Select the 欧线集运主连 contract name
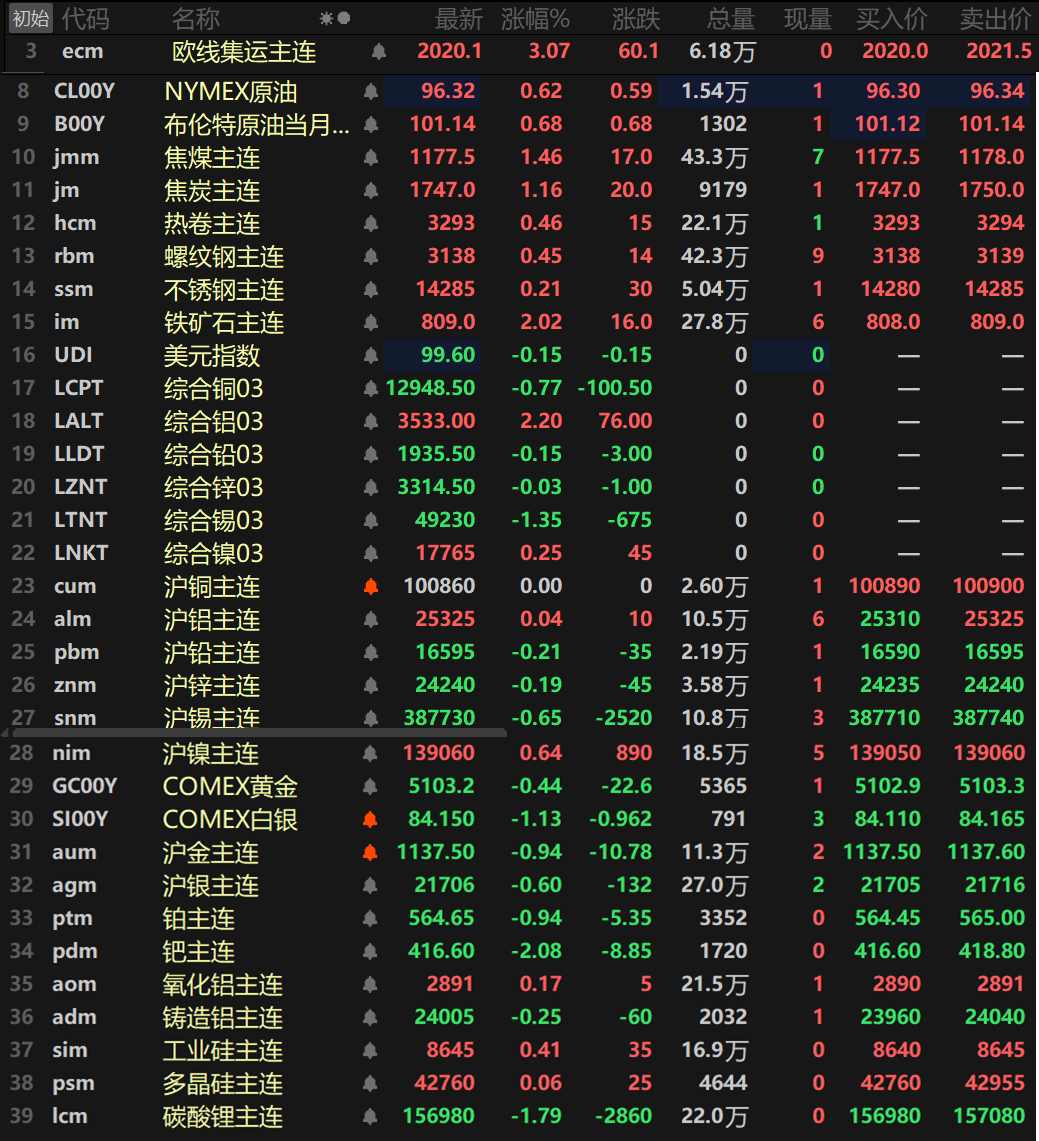Screen dimensions: 1039x1141 coord(244,52)
